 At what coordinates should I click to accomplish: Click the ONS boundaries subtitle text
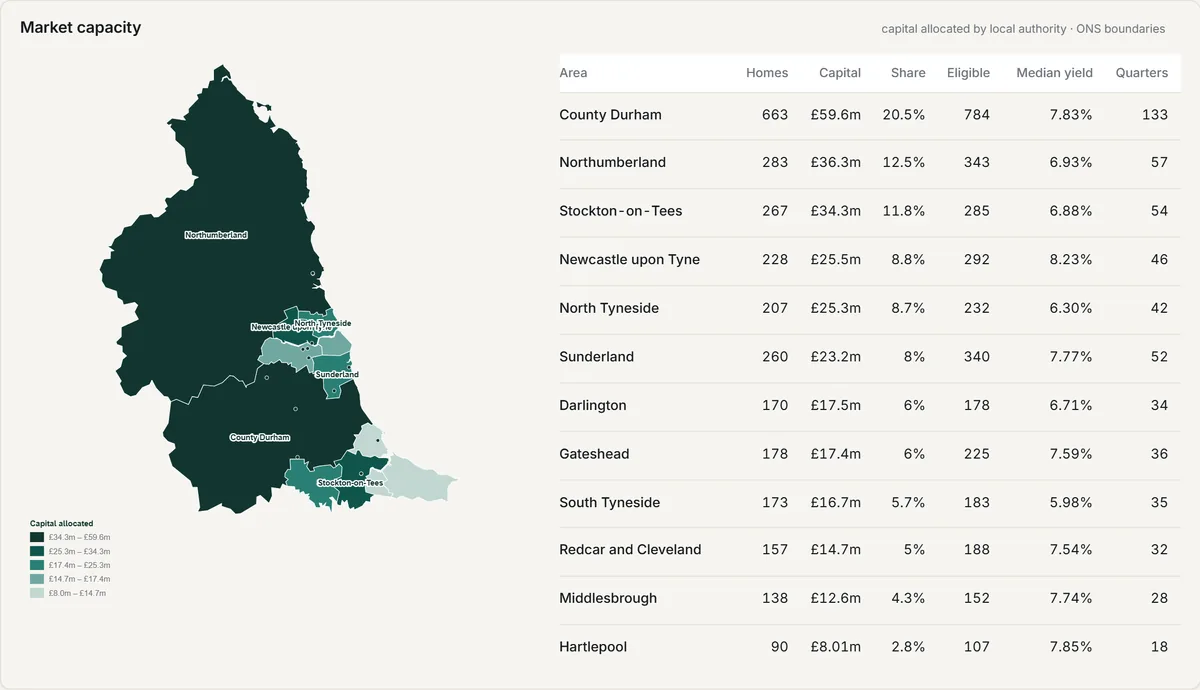point(1121,29)
